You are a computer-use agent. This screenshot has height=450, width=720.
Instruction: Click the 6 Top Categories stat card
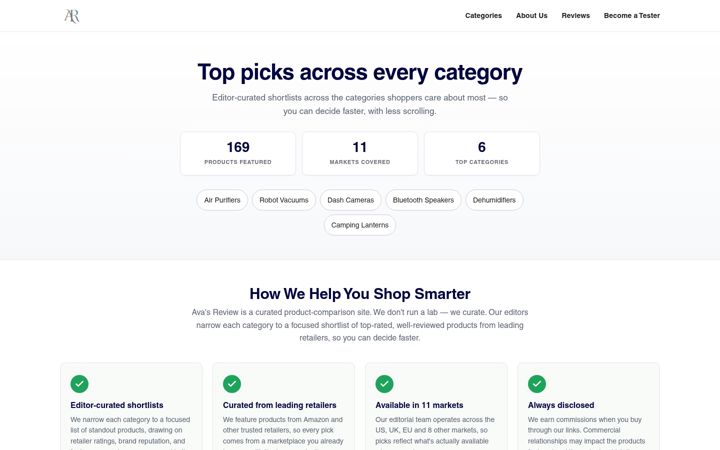tap(482, 153)
